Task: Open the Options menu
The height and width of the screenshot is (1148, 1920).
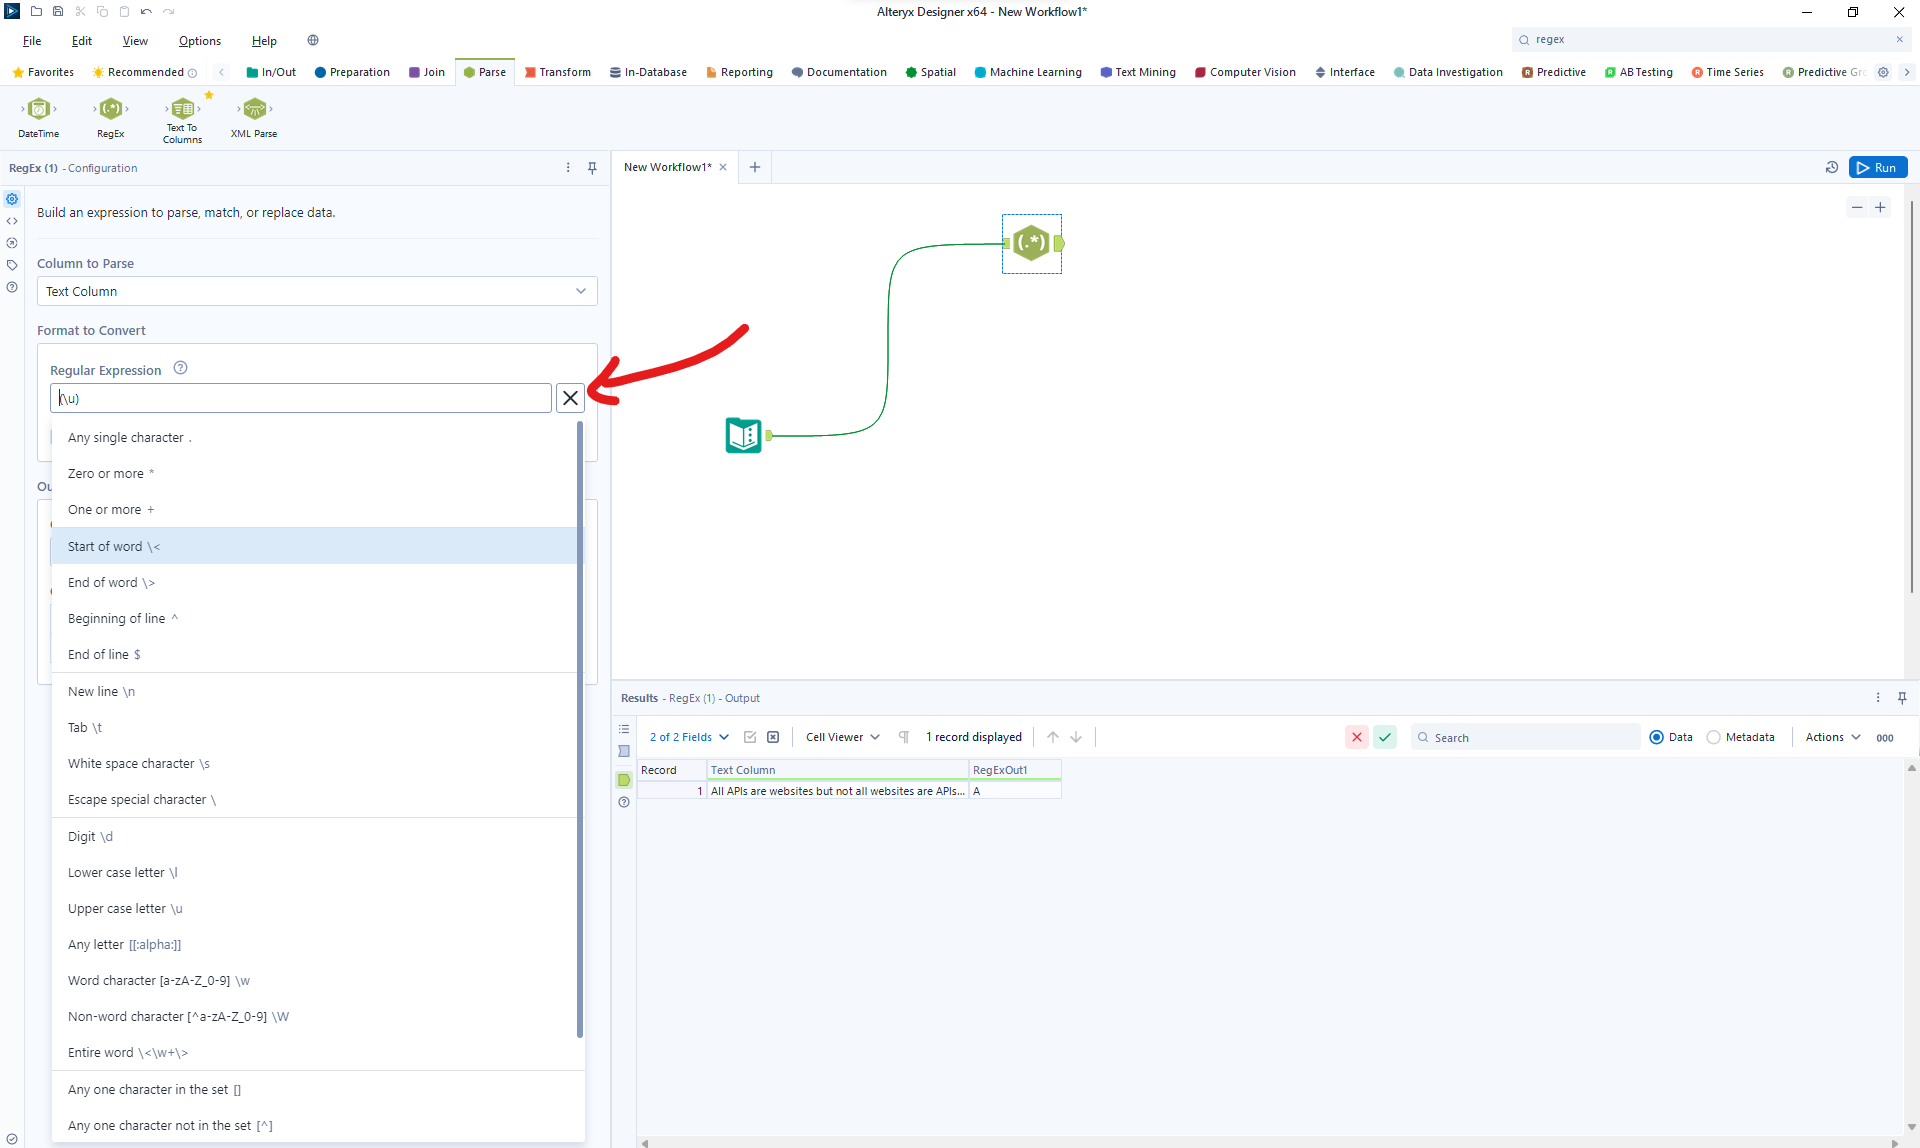Action: click(x=200, y=41)
